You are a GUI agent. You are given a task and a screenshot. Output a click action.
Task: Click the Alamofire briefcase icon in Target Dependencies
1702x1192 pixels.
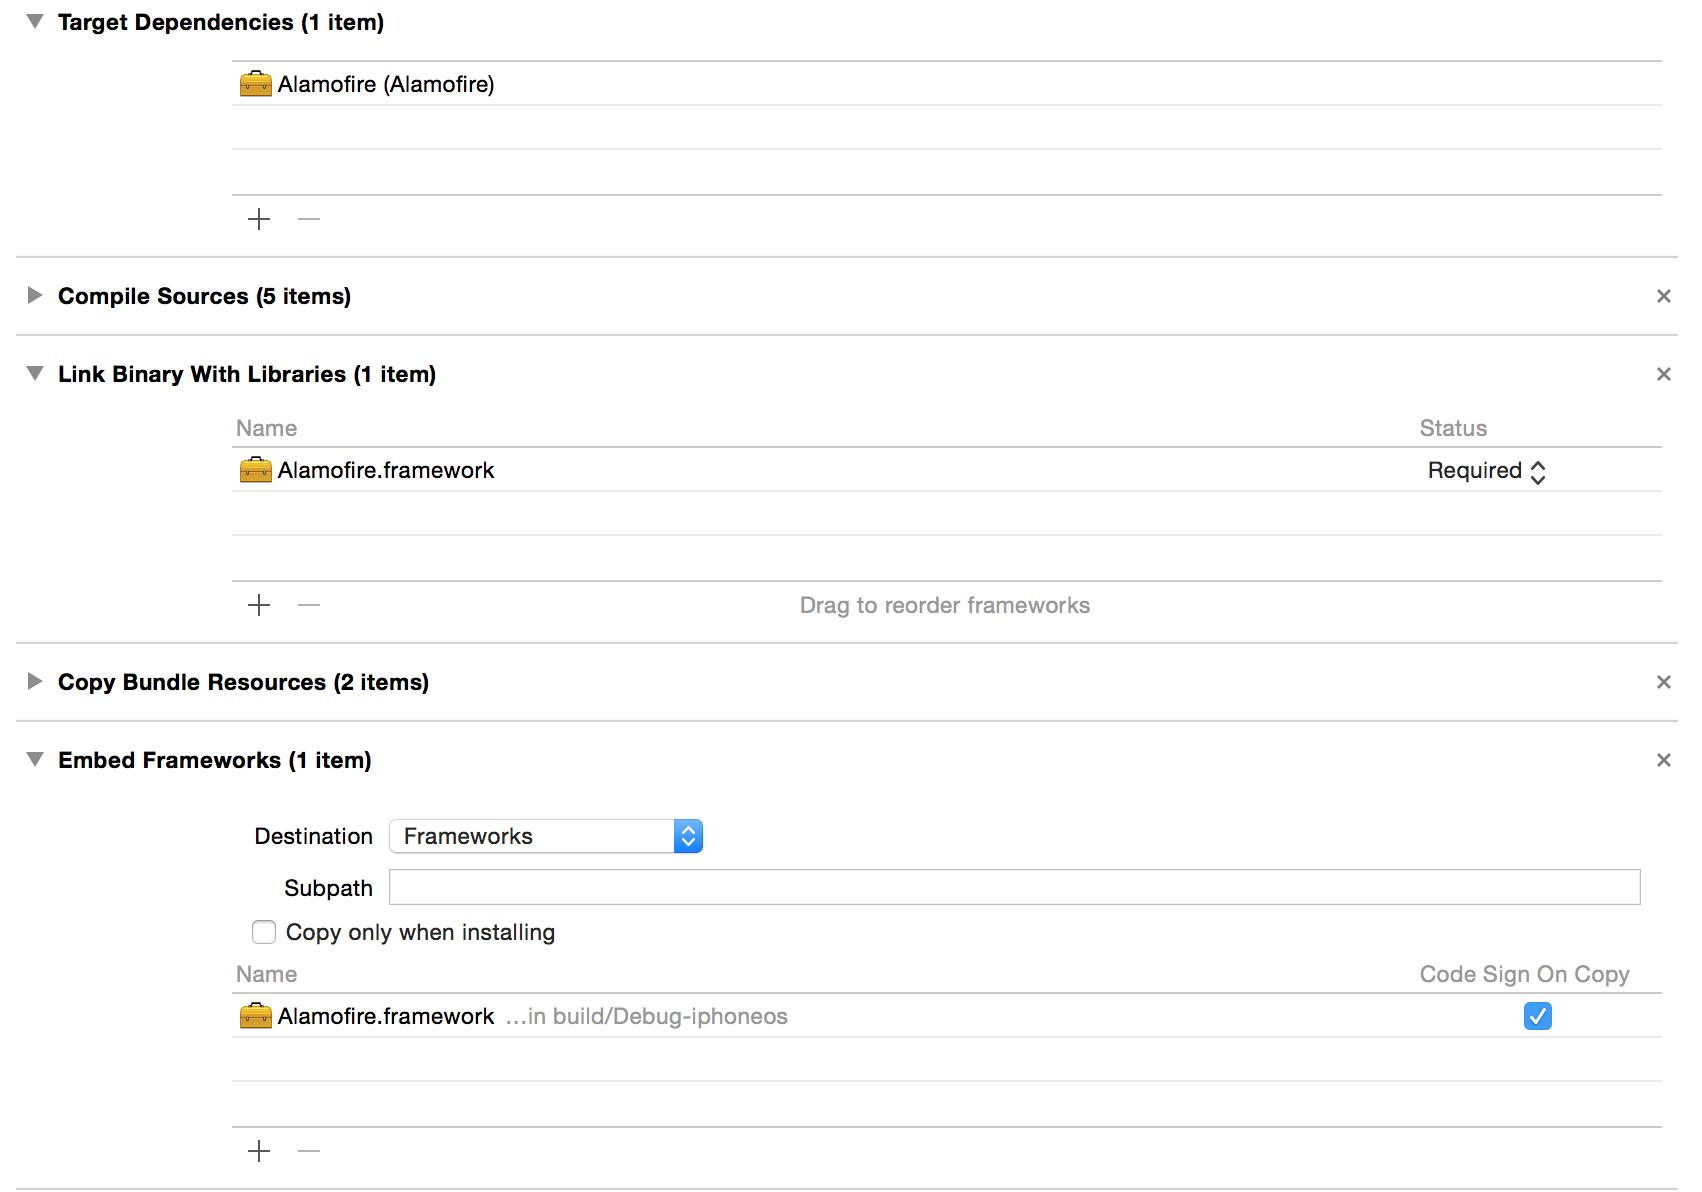point(256,84)
